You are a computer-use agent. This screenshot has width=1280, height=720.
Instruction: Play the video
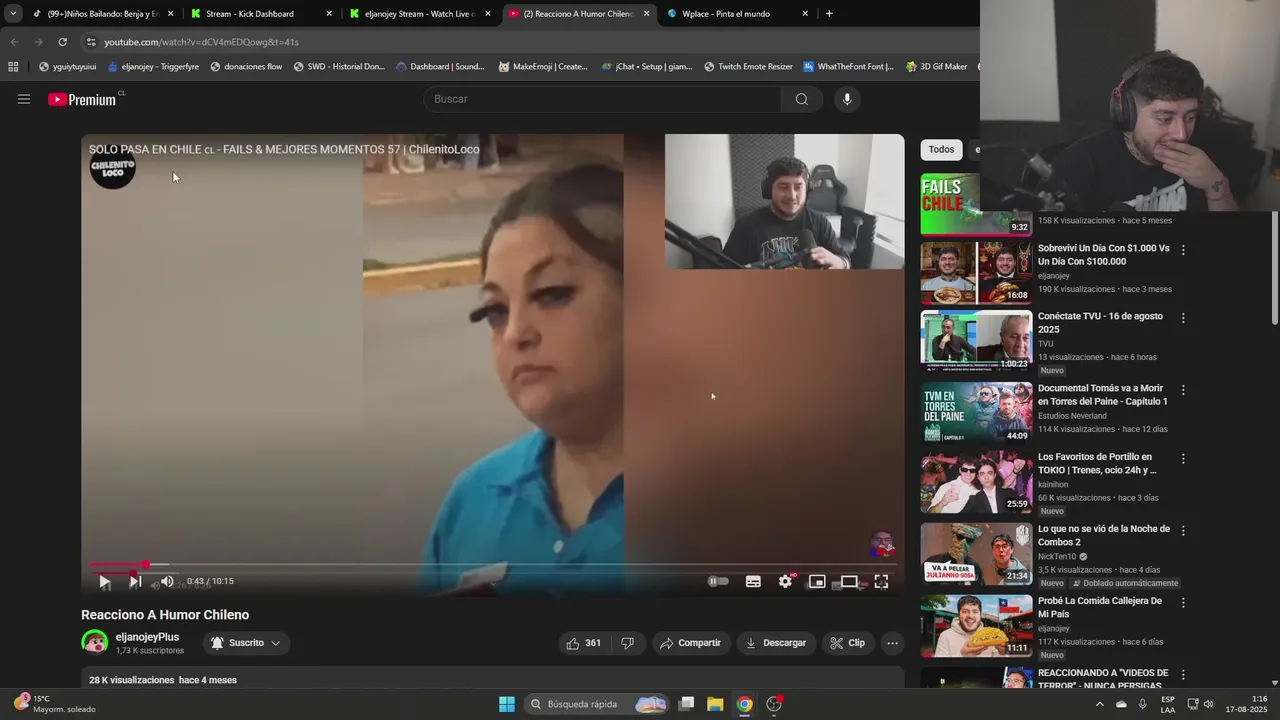pyautogui.click(x=104, y=581)
